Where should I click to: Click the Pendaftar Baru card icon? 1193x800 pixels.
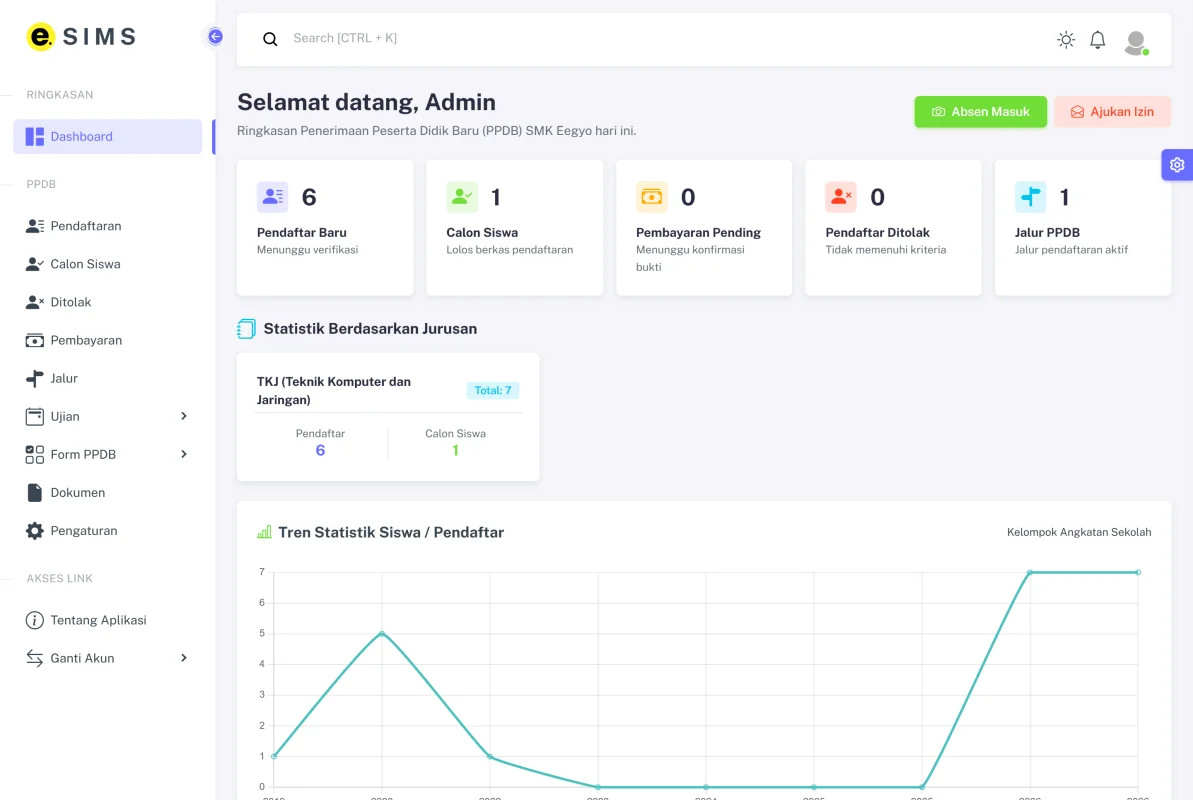click(272, 197)
